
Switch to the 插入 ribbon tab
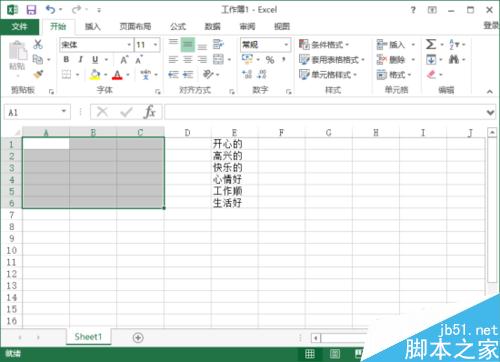(93, 27)
